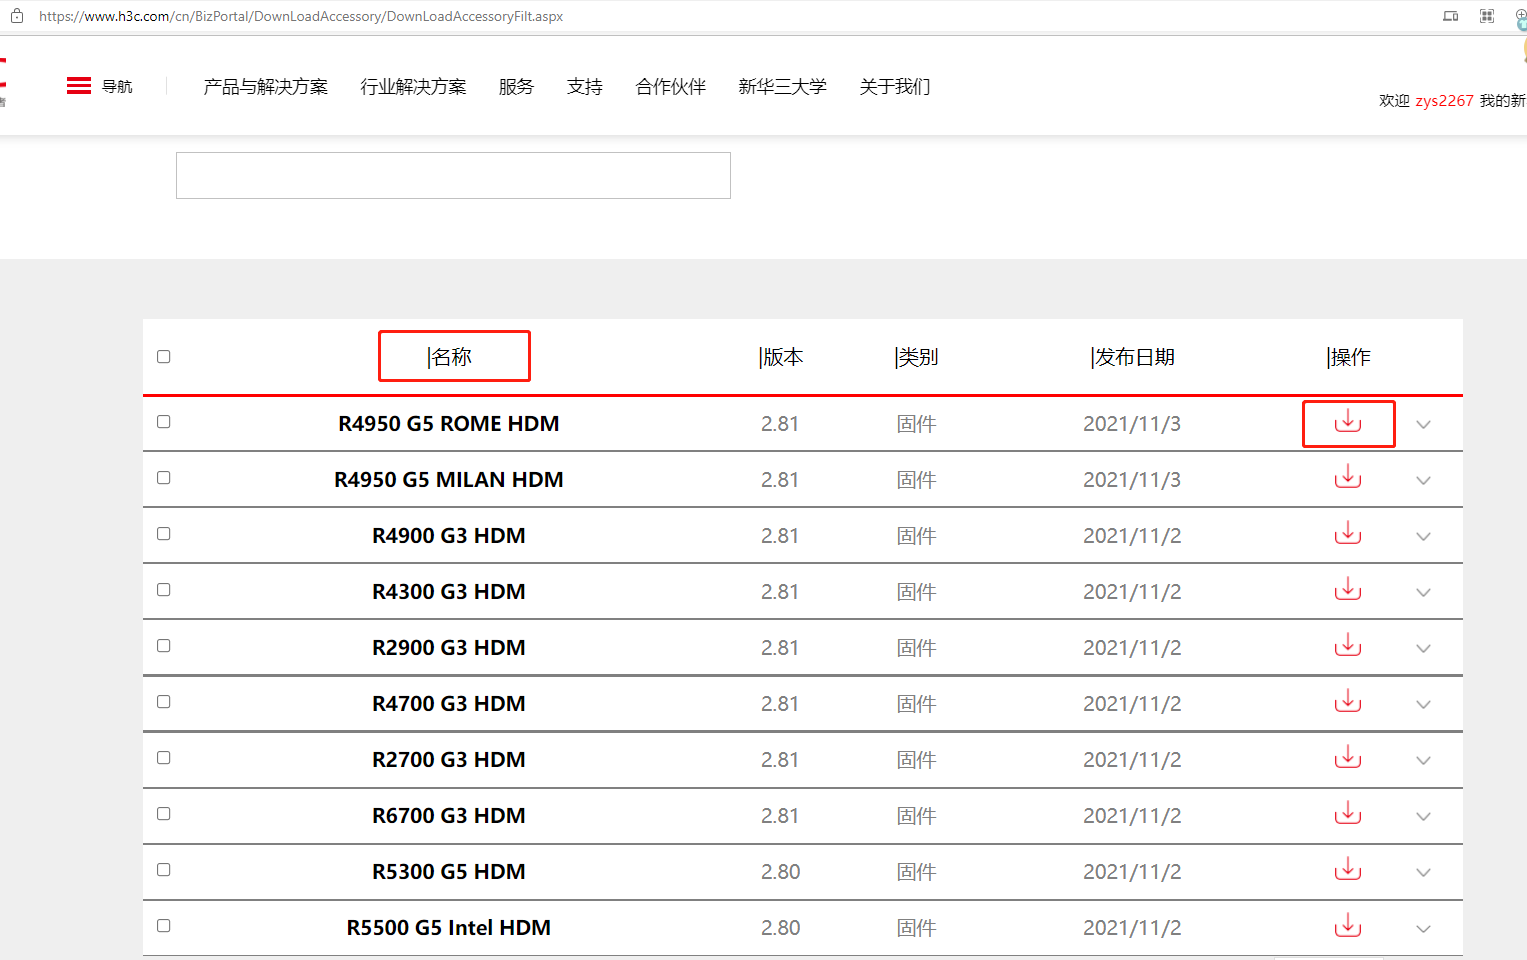Expand details for the R4900 G3 HDM row
The width and height of the screenshot is (1527, 960).
pos(1424,537)
